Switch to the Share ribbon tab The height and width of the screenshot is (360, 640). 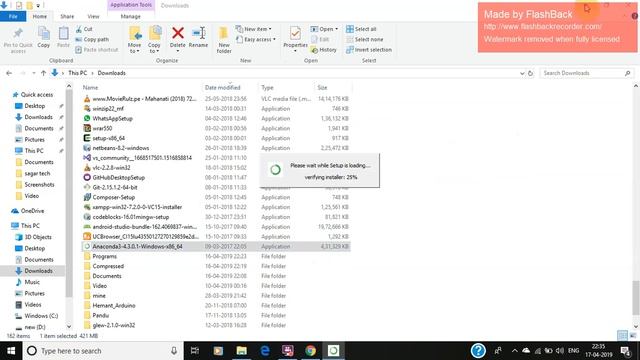67,16
